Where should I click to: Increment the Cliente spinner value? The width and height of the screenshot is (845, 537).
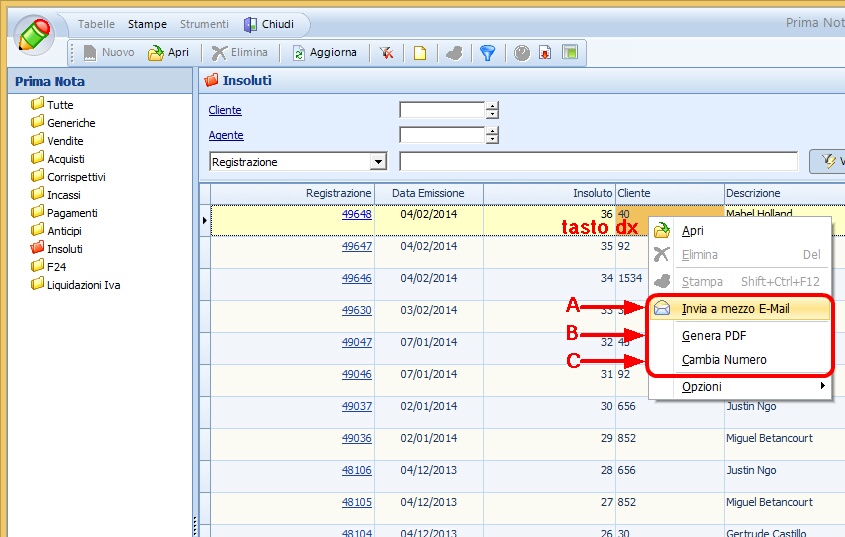pos(492,106)
